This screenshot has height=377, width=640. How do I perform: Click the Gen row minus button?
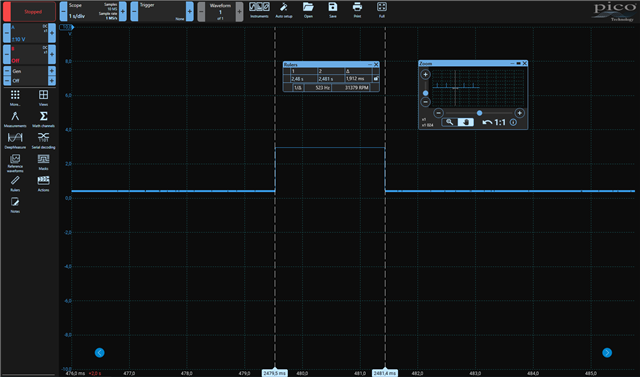click(x=7, y=71)
